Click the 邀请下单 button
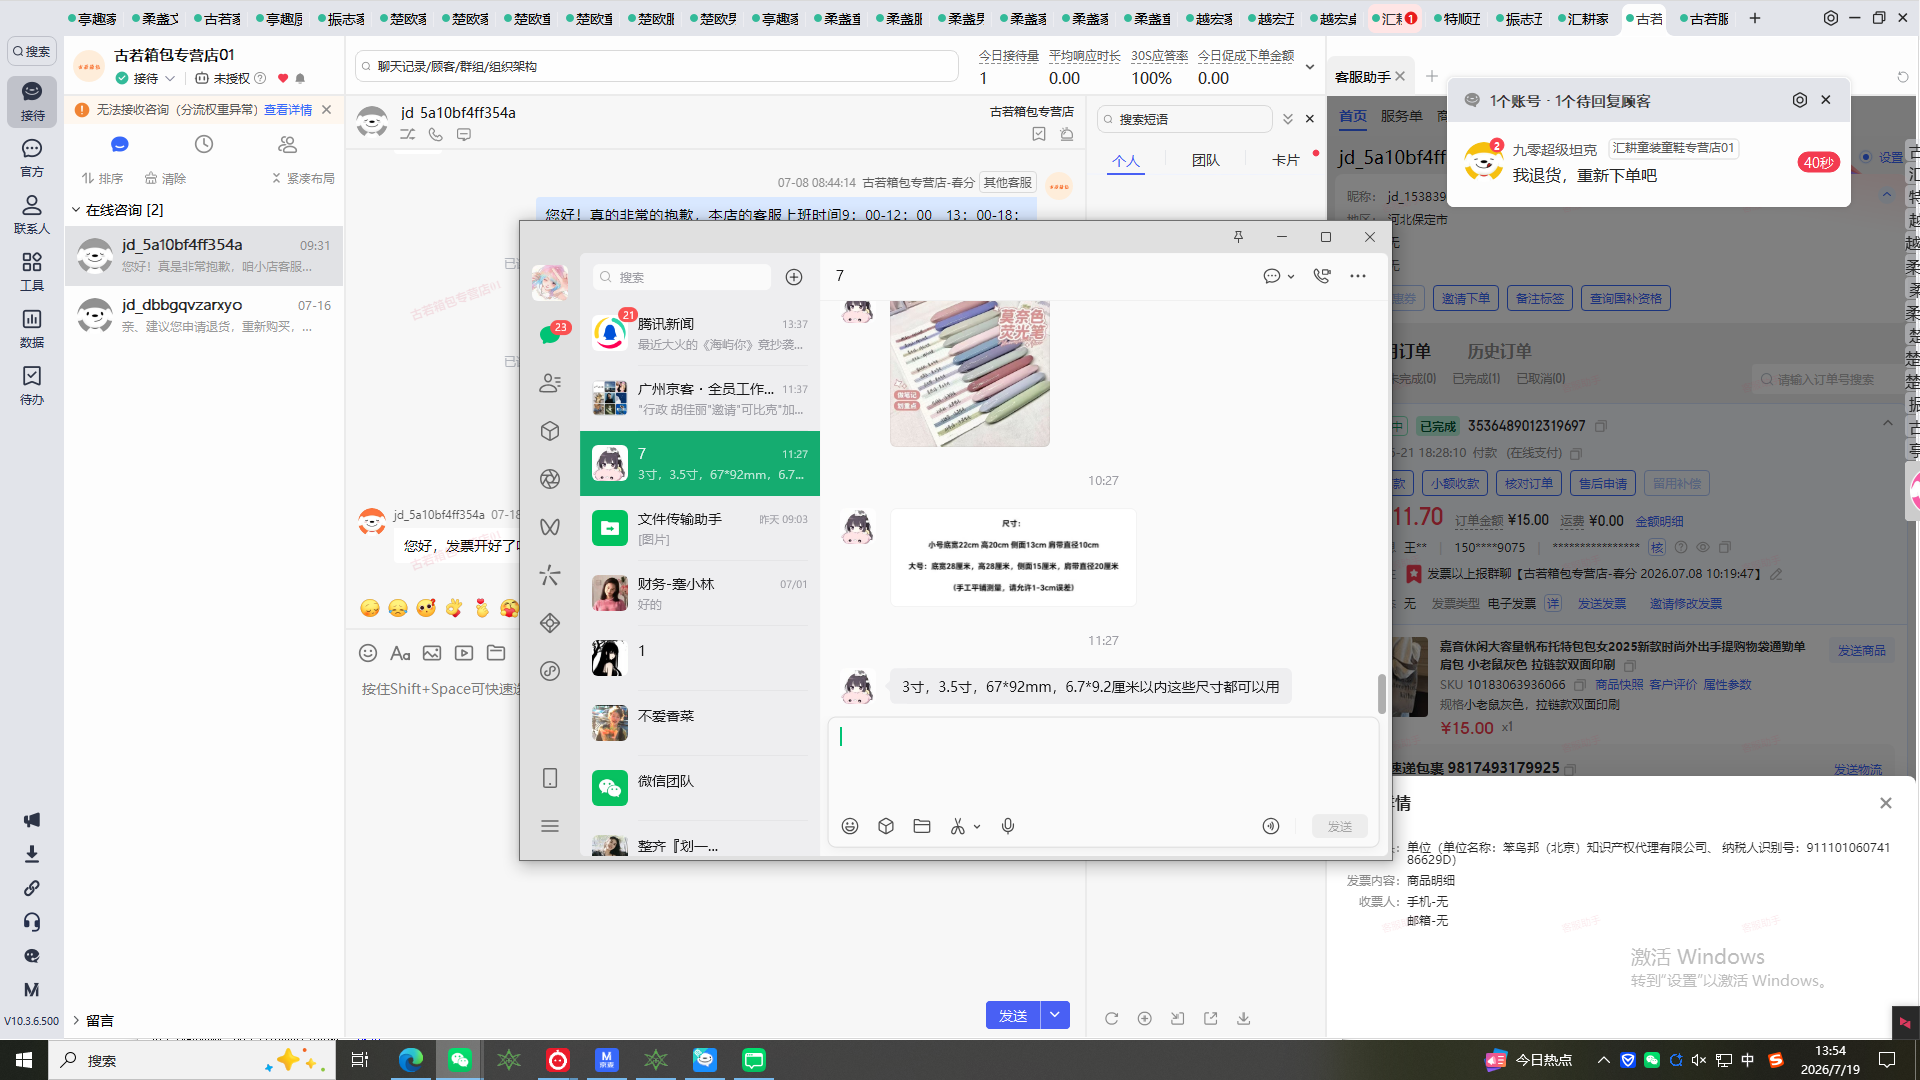This screenshot has width=1920, height=1080. tap(1466, 298)
